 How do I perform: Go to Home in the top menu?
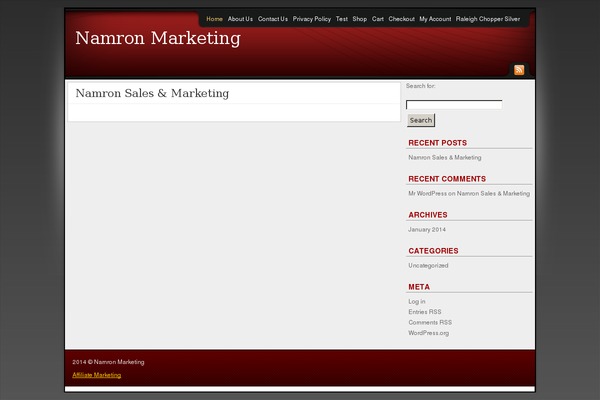pos(214,19)
